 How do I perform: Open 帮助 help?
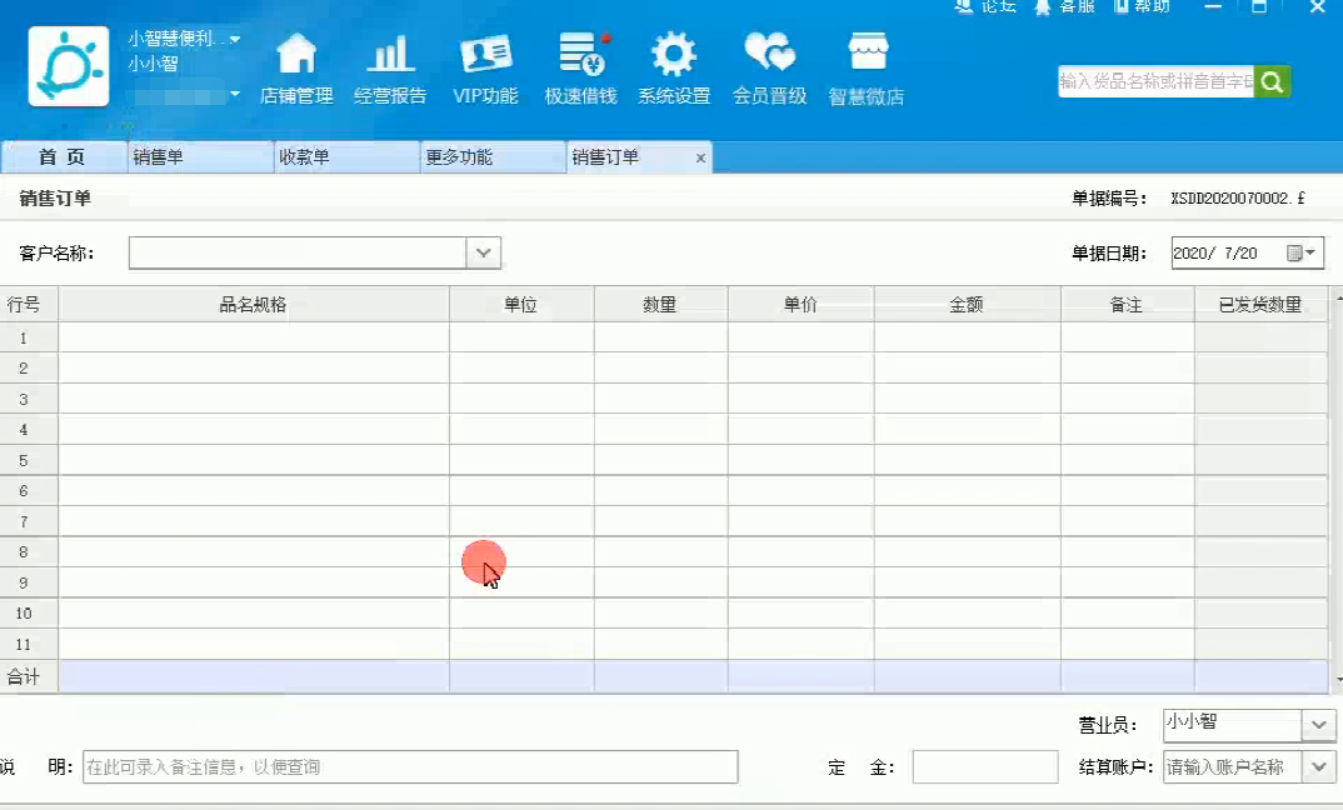pyautogui.click(x=1147, y=6)
